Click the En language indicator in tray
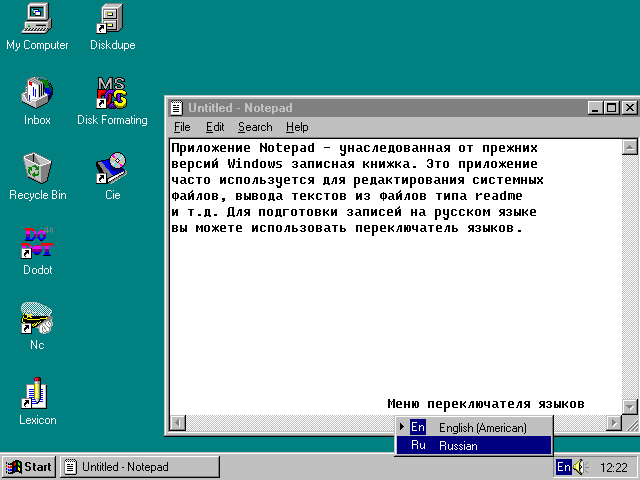The height and width of the screenshot is (480, 640). (563, 467)
